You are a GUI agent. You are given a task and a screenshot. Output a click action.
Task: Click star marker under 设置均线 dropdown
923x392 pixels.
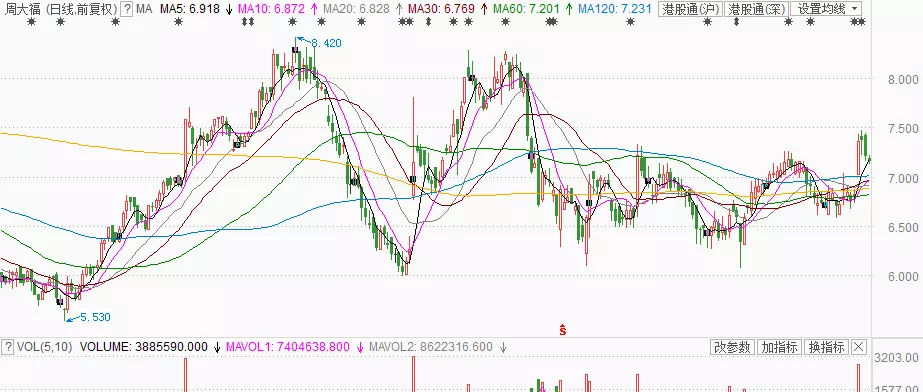pos(810,22)
